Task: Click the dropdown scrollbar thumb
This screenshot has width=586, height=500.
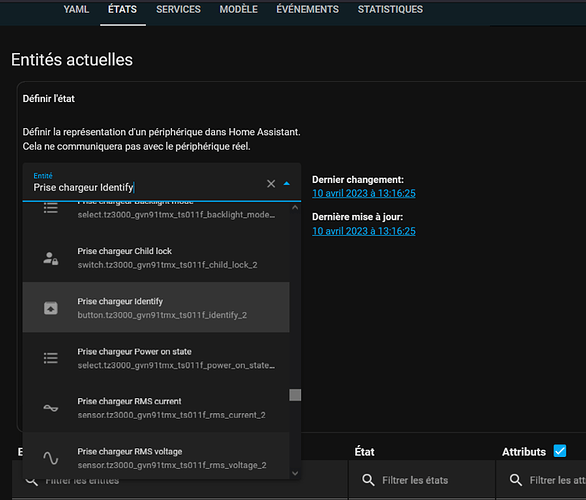Action: click(295, 395)
